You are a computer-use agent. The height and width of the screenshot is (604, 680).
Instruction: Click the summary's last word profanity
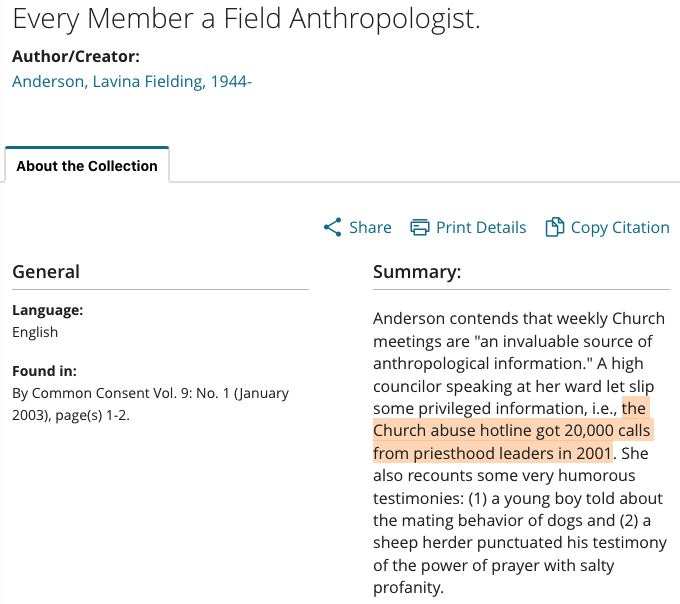(408, 588)
